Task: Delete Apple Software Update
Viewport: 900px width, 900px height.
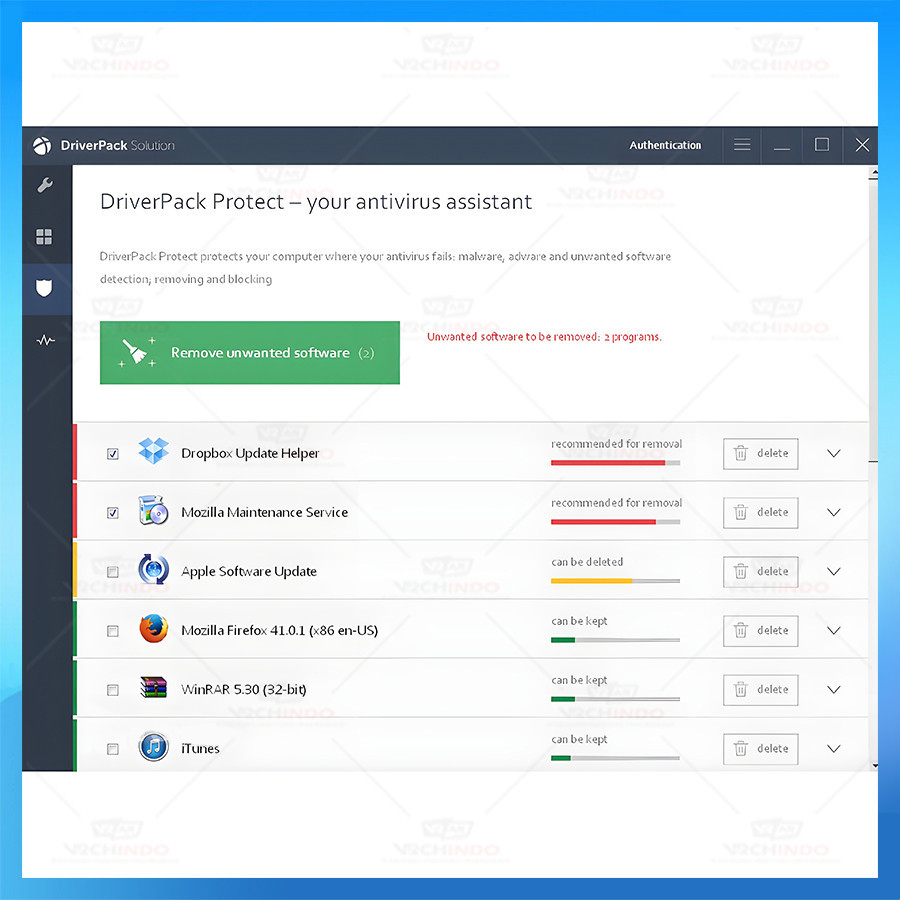Action: [x=761, y=572]
